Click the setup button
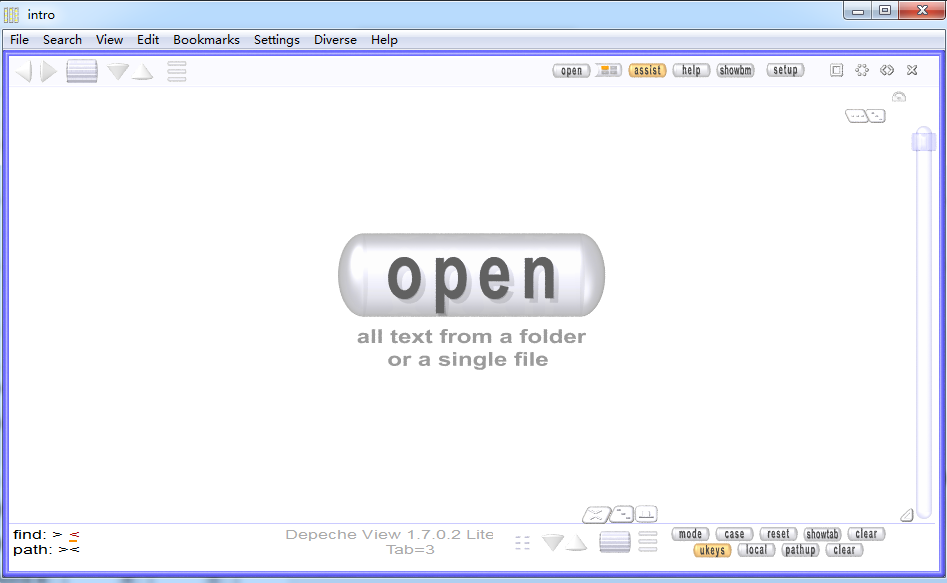 tap(785, 70)
